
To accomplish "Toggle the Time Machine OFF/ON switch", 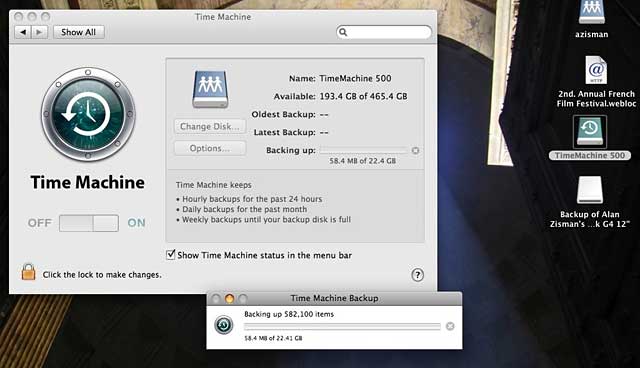I will click(89, 223).
